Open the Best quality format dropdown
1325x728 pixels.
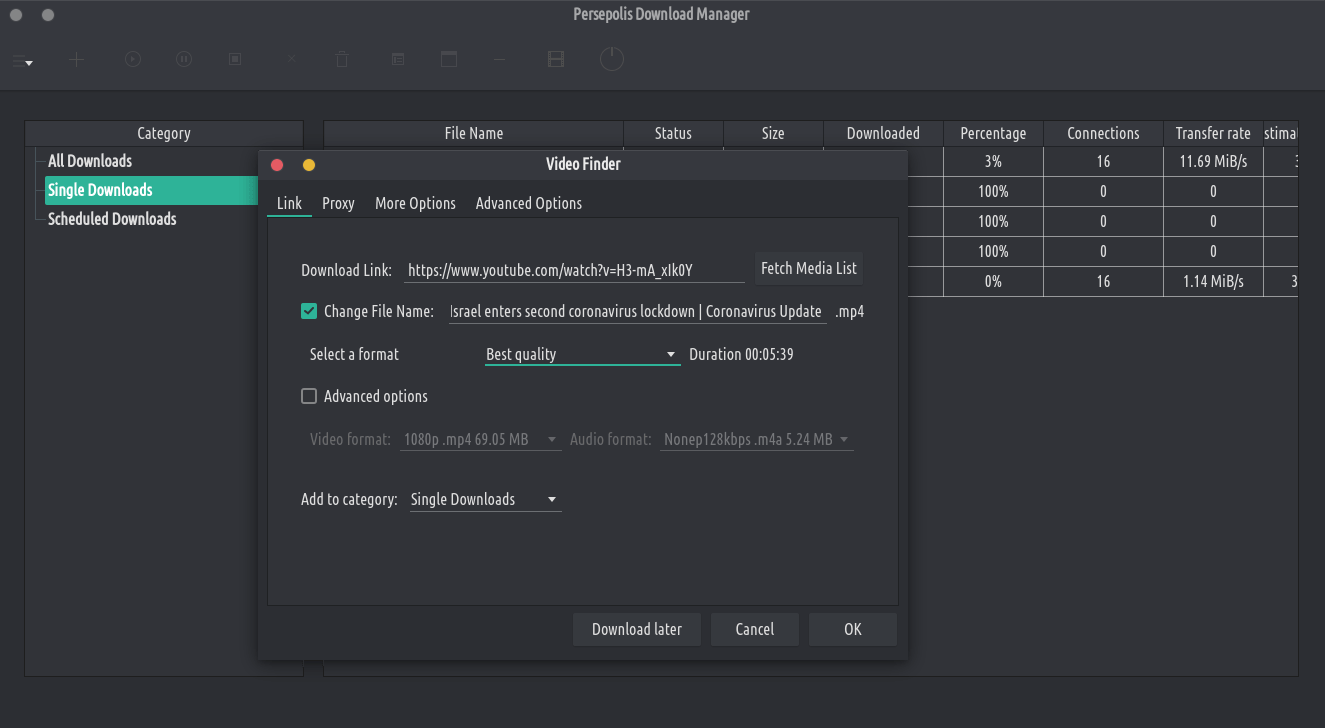[582, 354]
